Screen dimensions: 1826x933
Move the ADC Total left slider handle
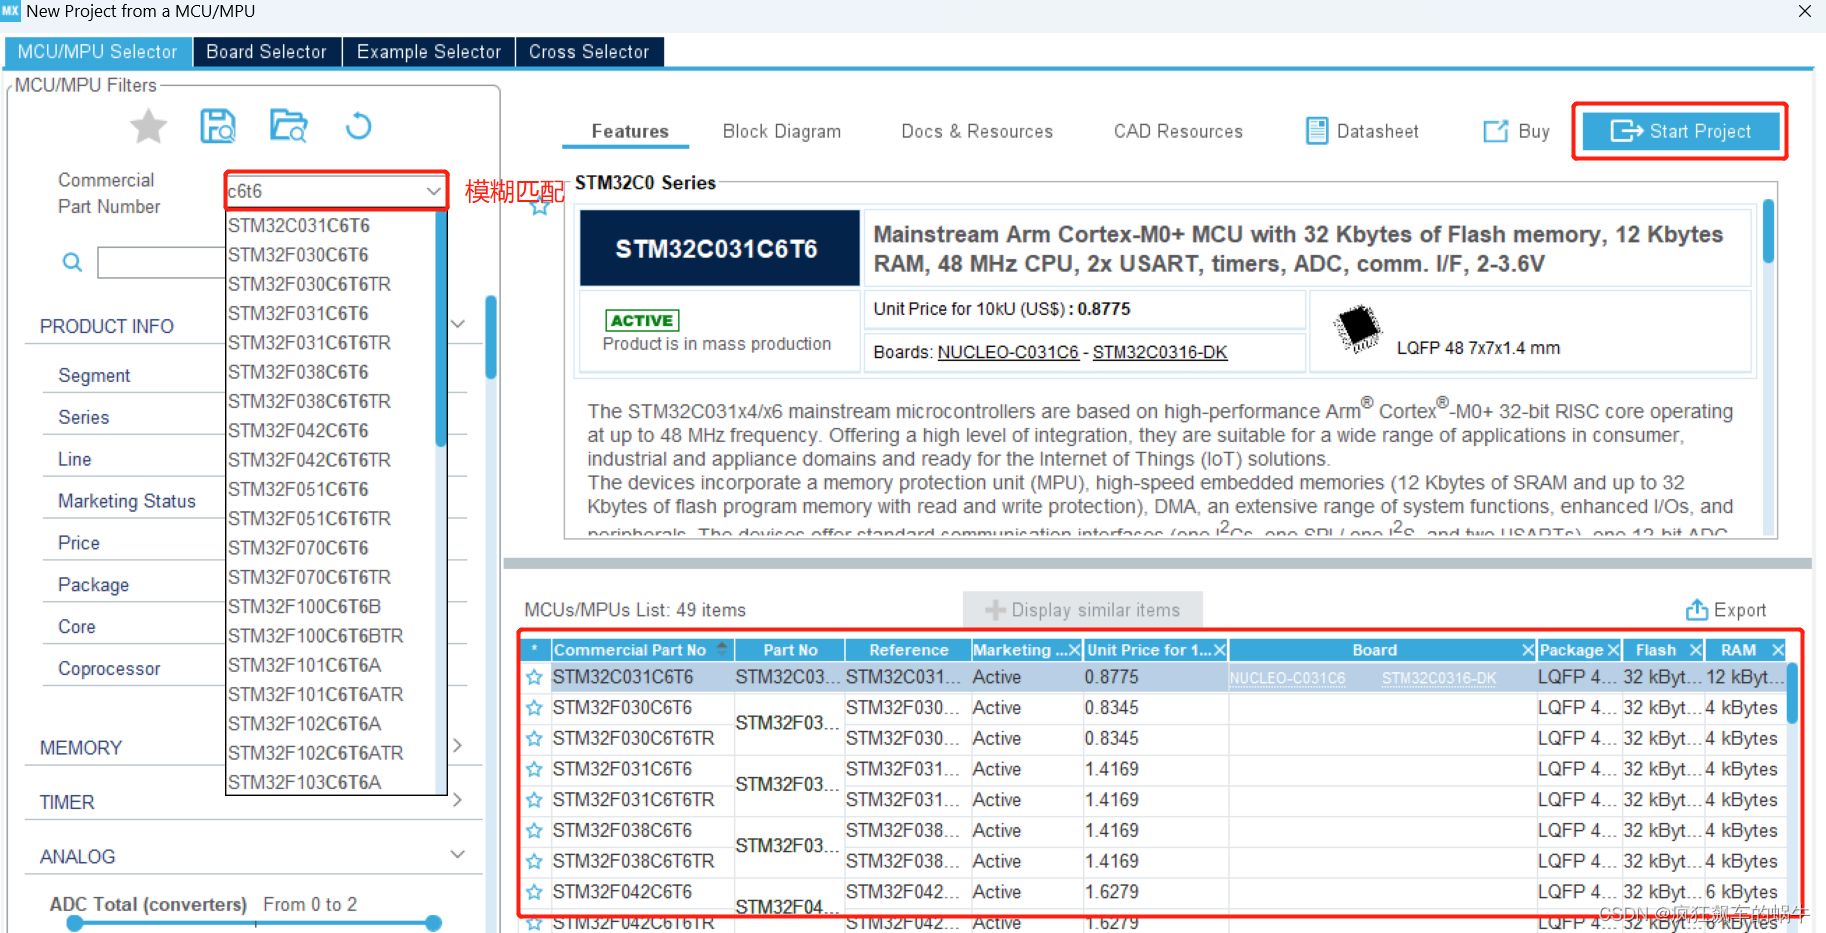[x=75, y=923]
